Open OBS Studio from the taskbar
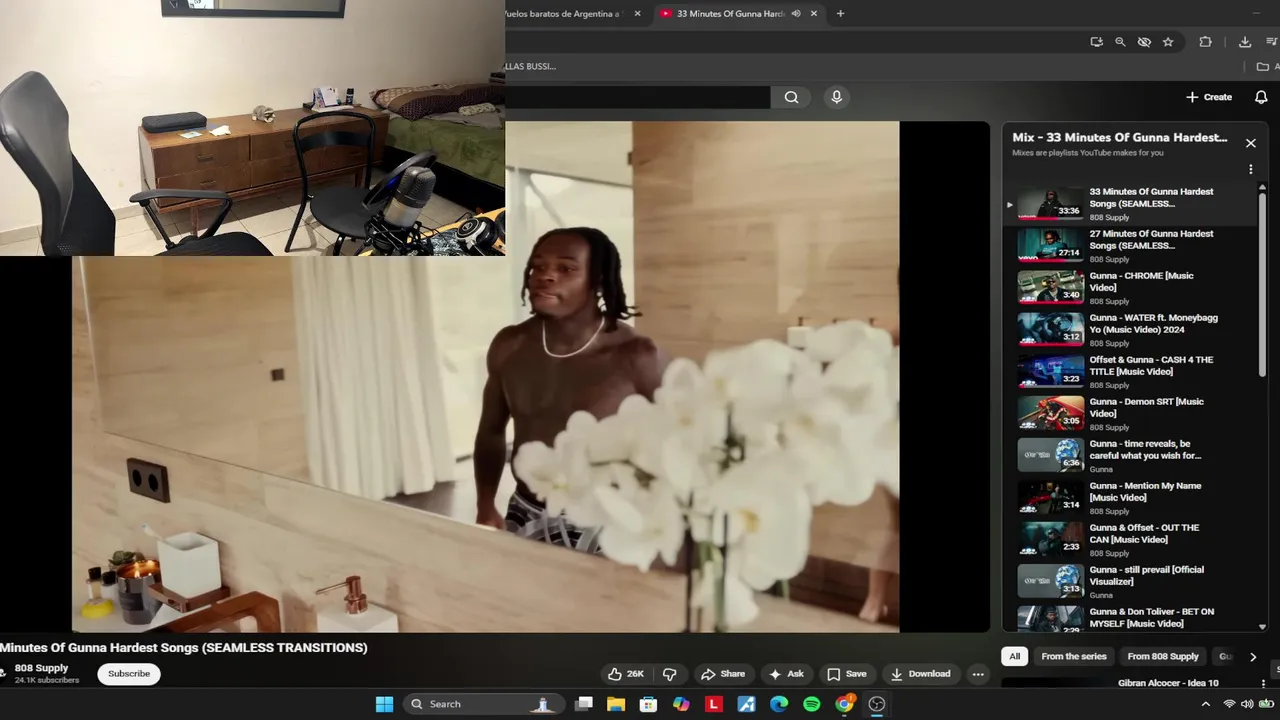Screen dimensions: 1280x720 tap(877, 704)
